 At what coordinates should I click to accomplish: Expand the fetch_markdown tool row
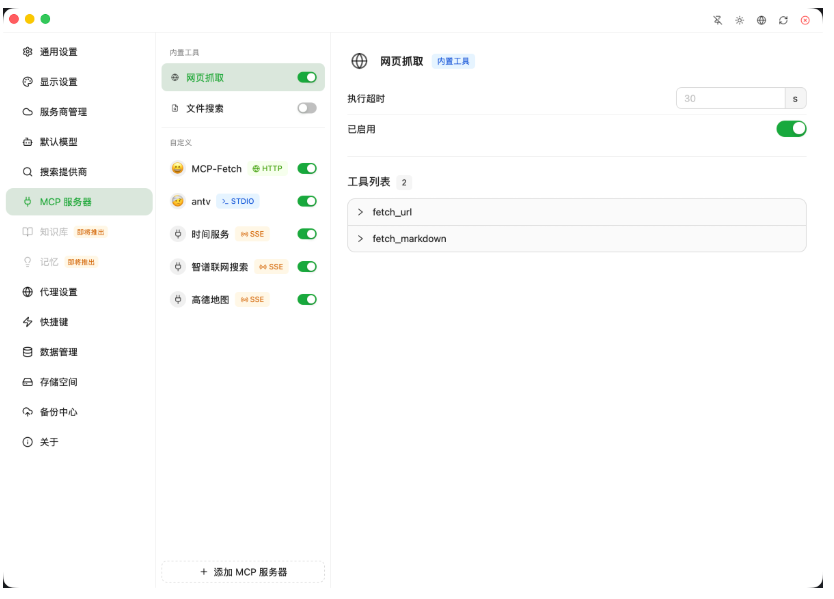pyautogui.click(x=577, y=239)
